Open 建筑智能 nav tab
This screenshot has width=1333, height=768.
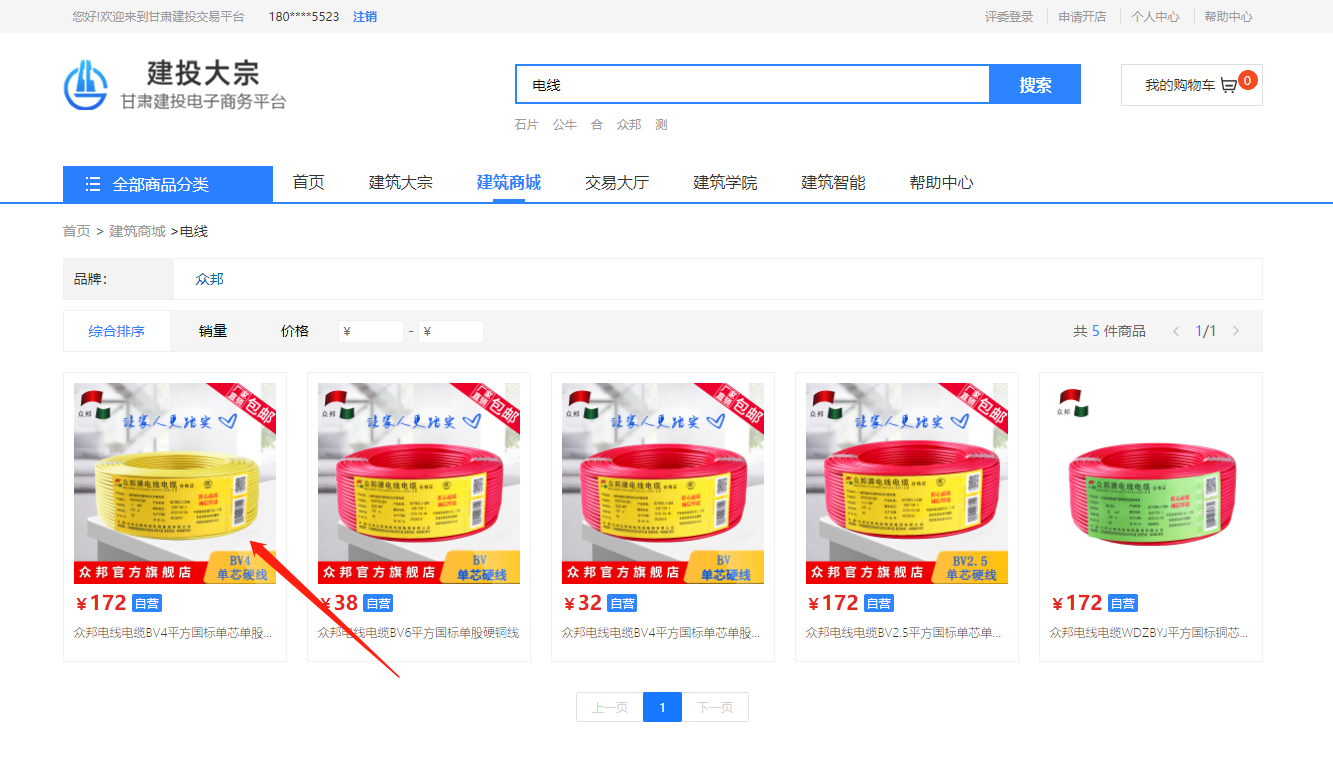[833, 182]
